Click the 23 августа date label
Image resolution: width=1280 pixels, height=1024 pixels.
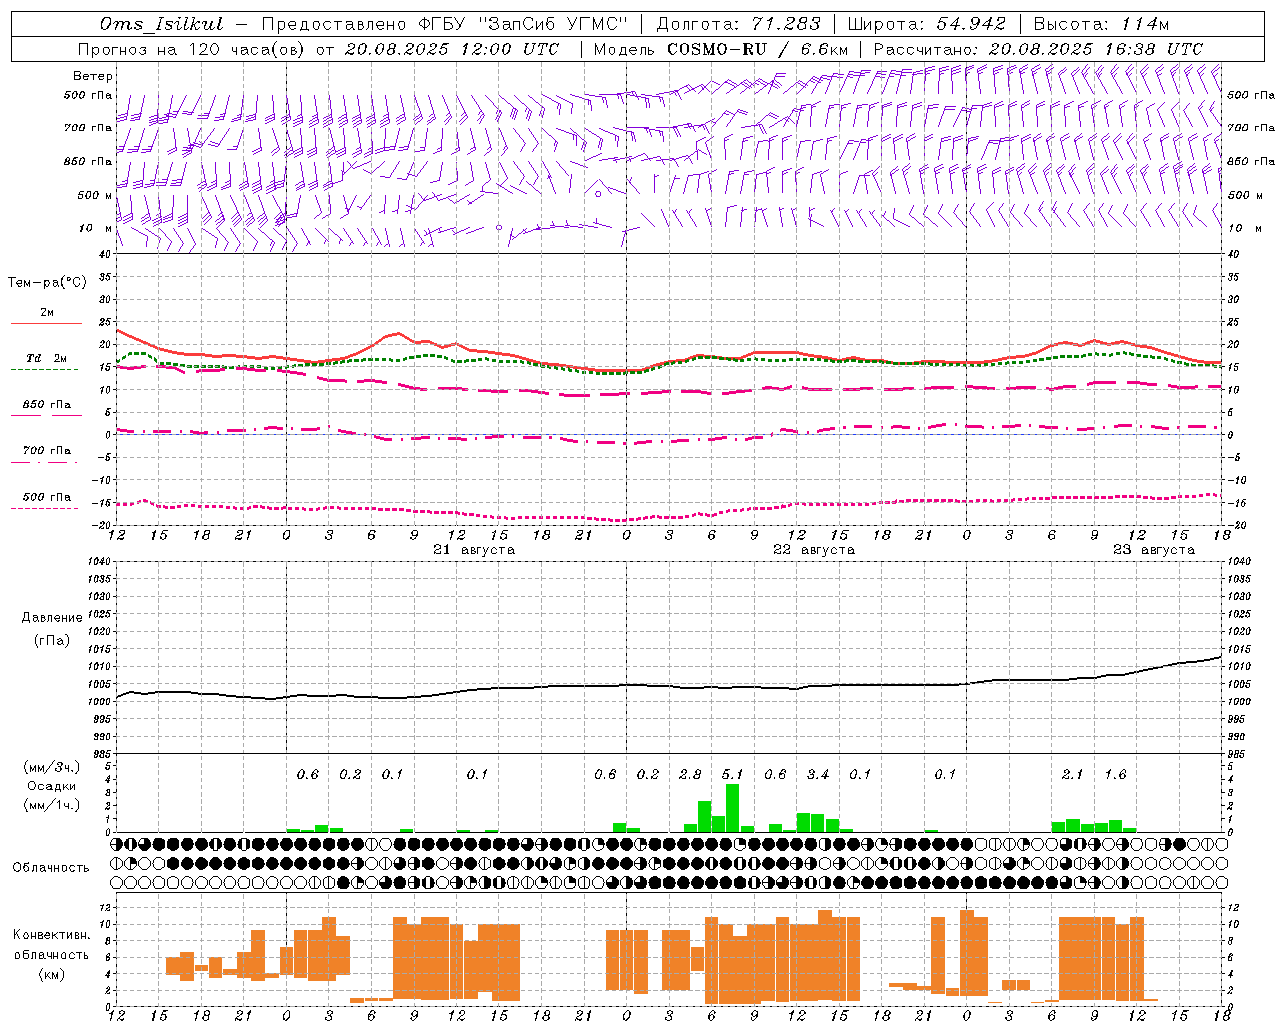click(1154, 550)
